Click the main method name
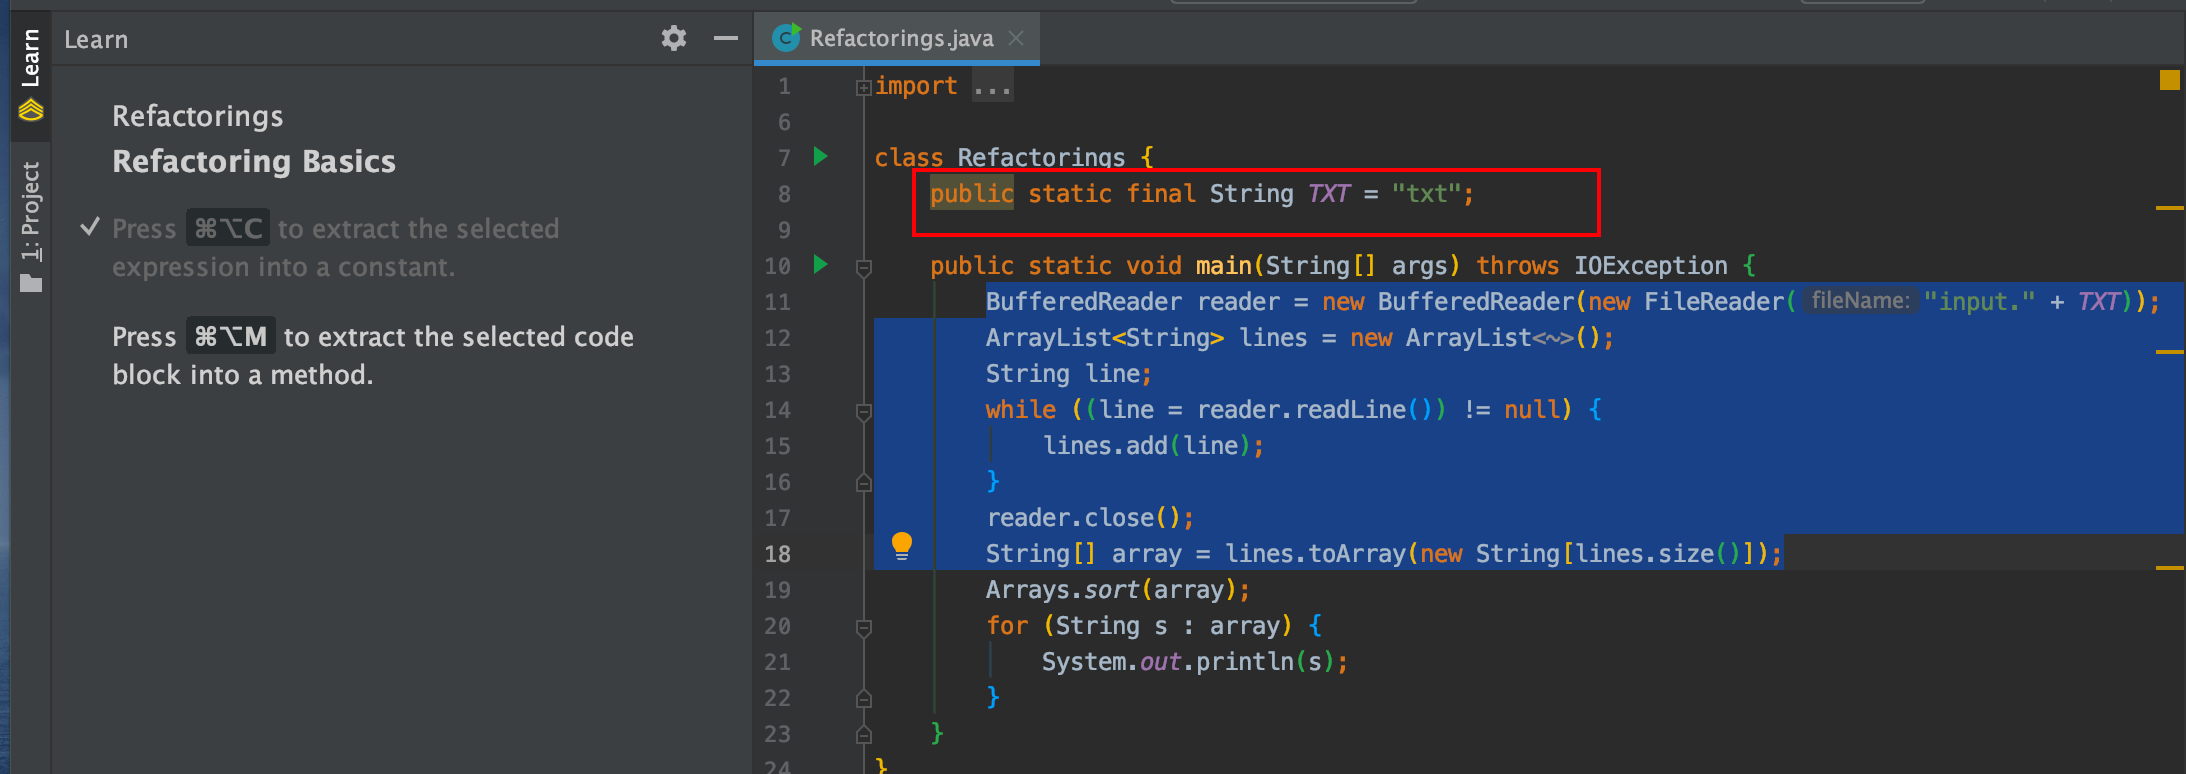Viewport: 2186px width, 774px height. click(1224, 265)
